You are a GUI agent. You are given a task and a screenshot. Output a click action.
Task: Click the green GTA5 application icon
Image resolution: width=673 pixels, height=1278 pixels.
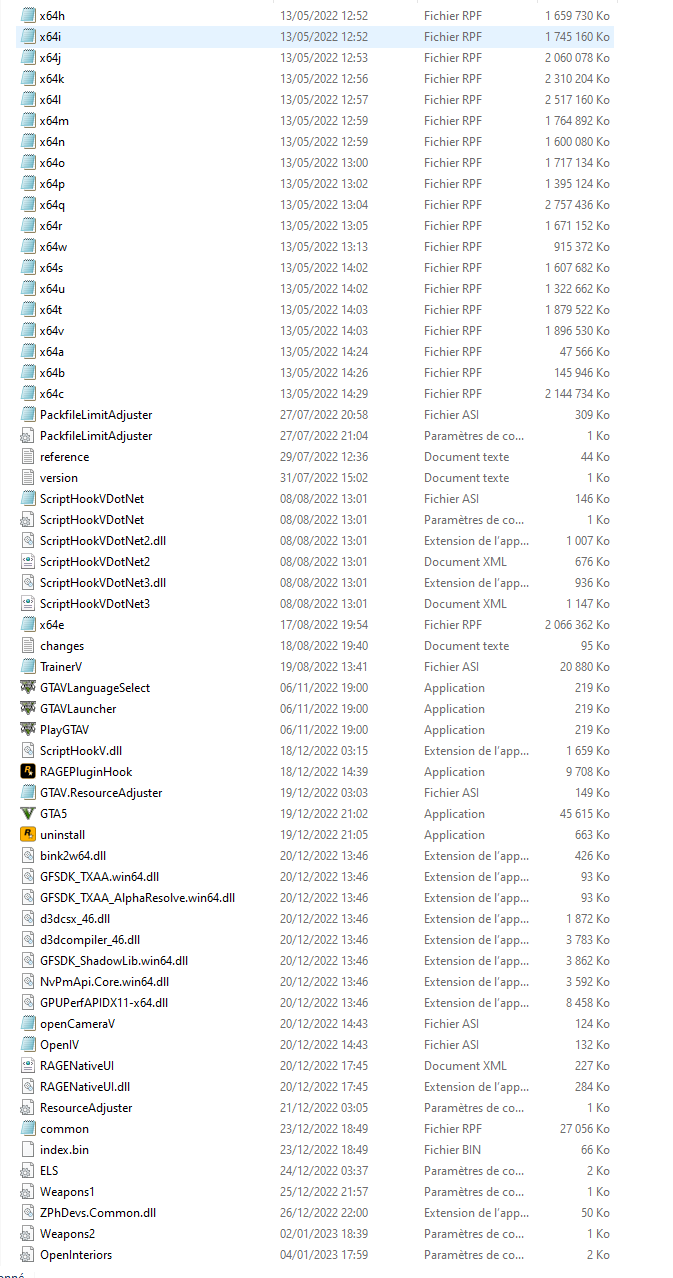(x=28, y=813)
